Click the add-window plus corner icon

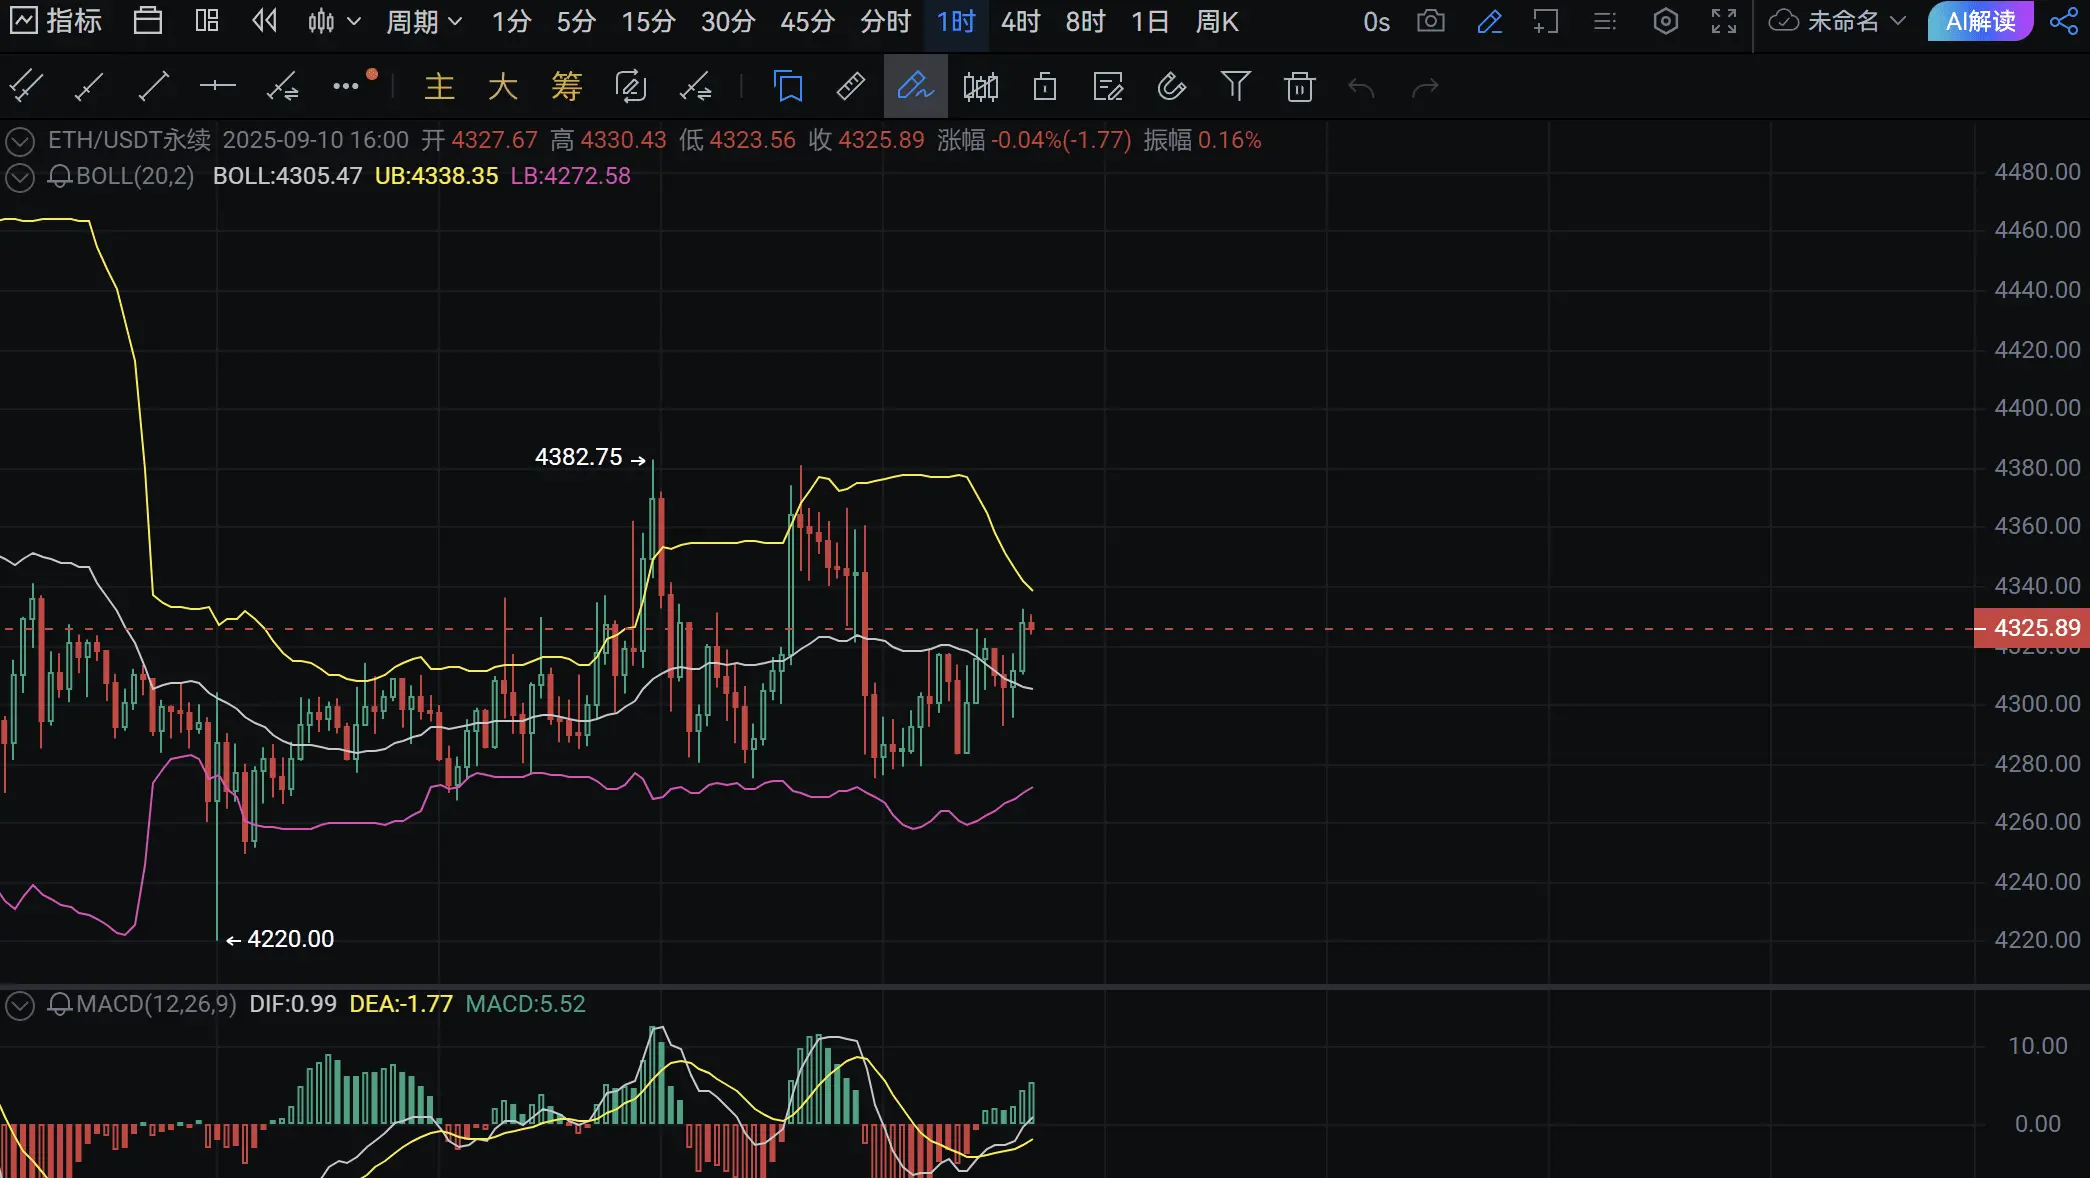click(x=1546, y=21)
